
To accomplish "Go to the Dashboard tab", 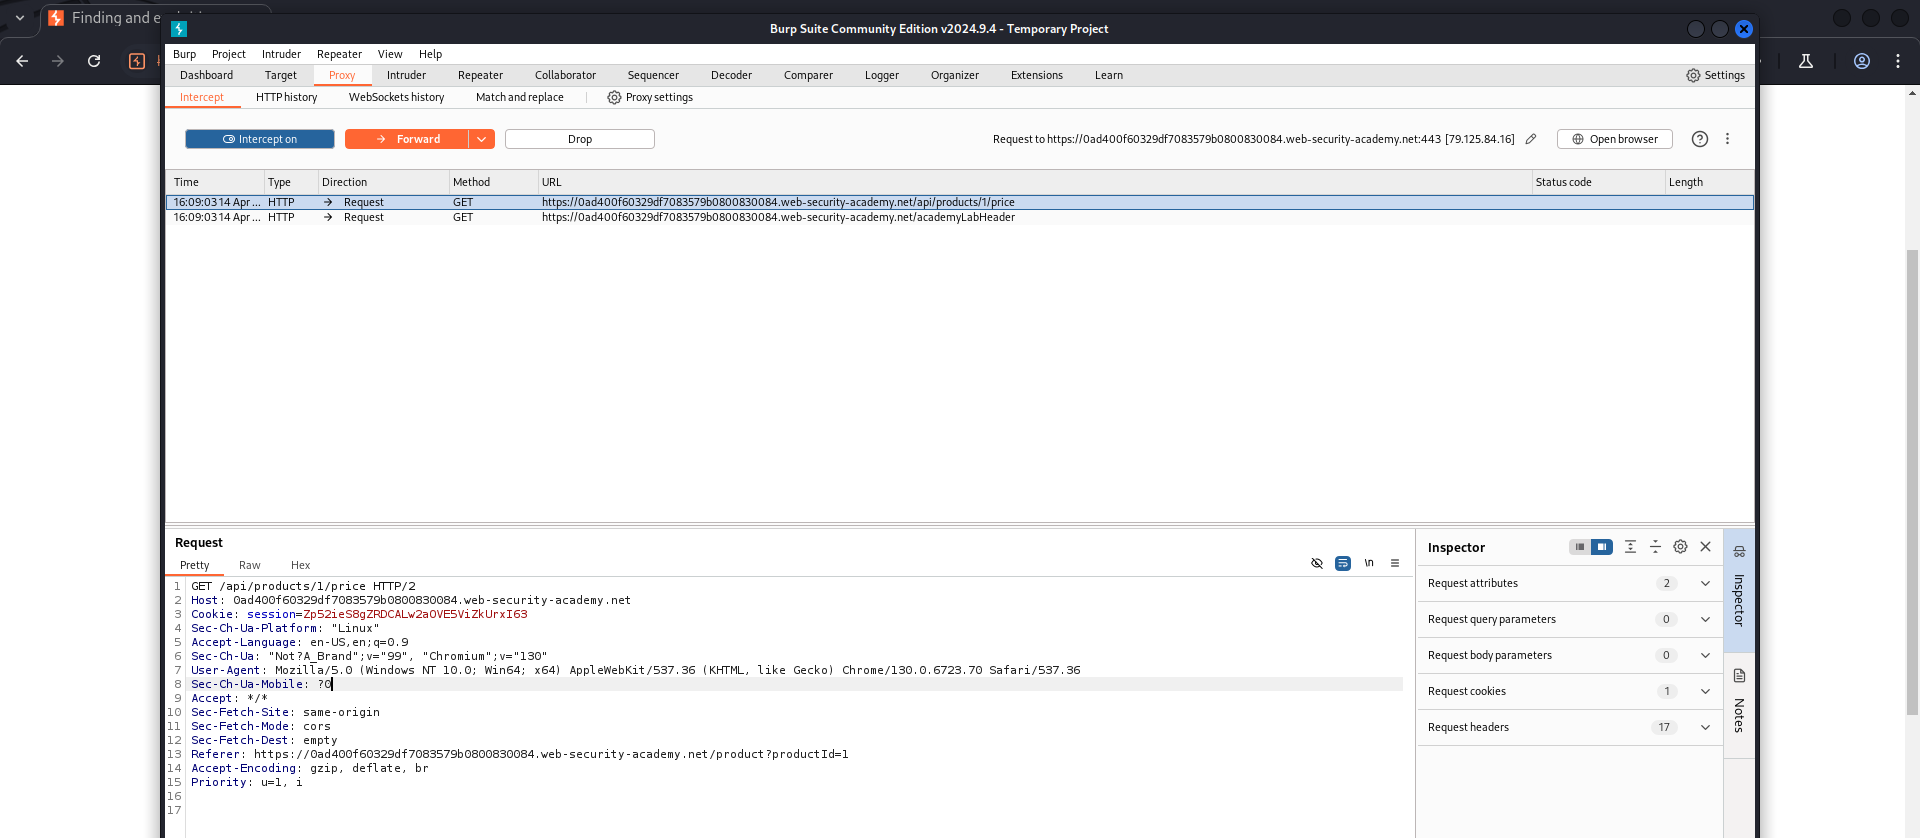I will click(x=206, y=75).
